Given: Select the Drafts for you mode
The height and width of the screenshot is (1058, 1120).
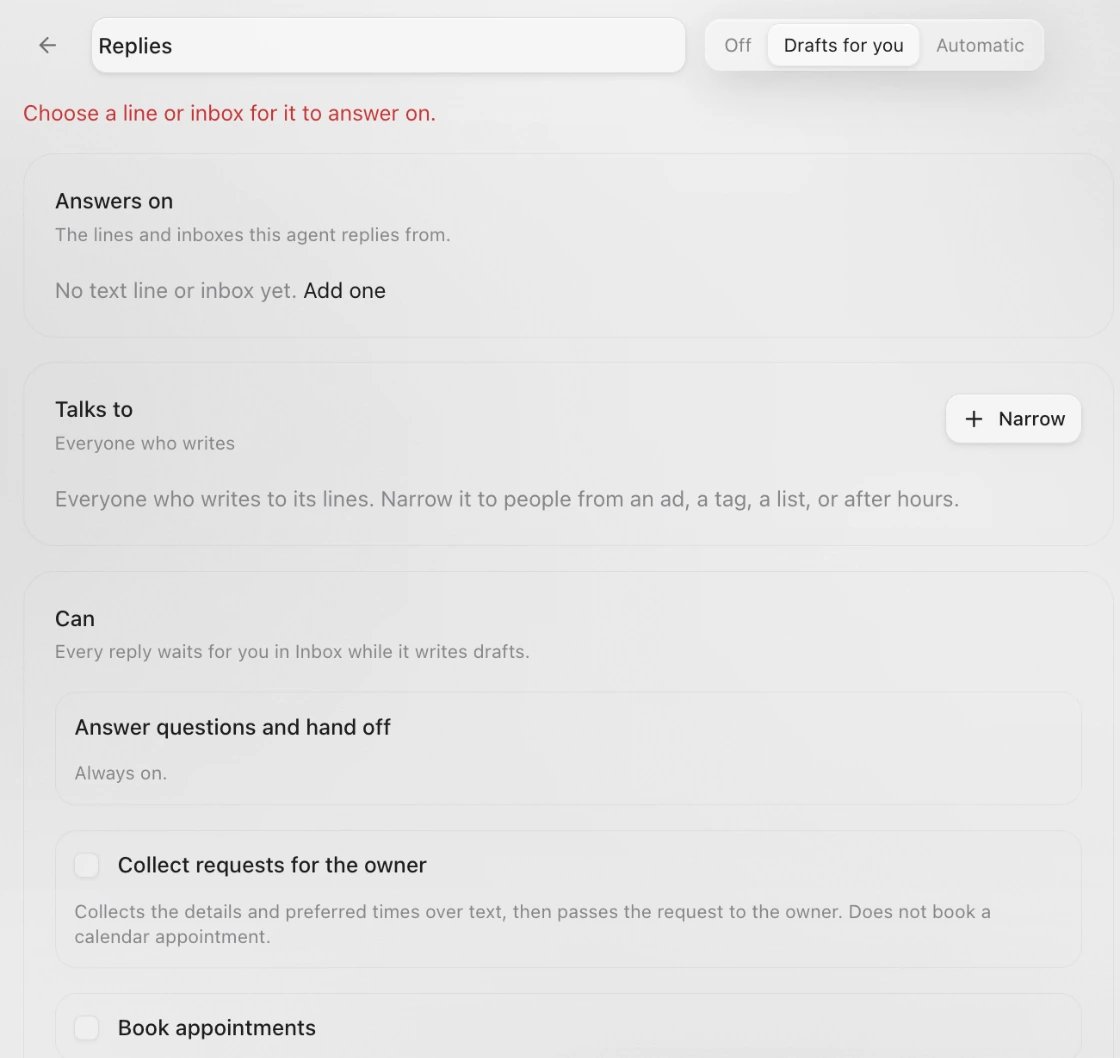Looking at the screenshot, I should coord(843,45).
